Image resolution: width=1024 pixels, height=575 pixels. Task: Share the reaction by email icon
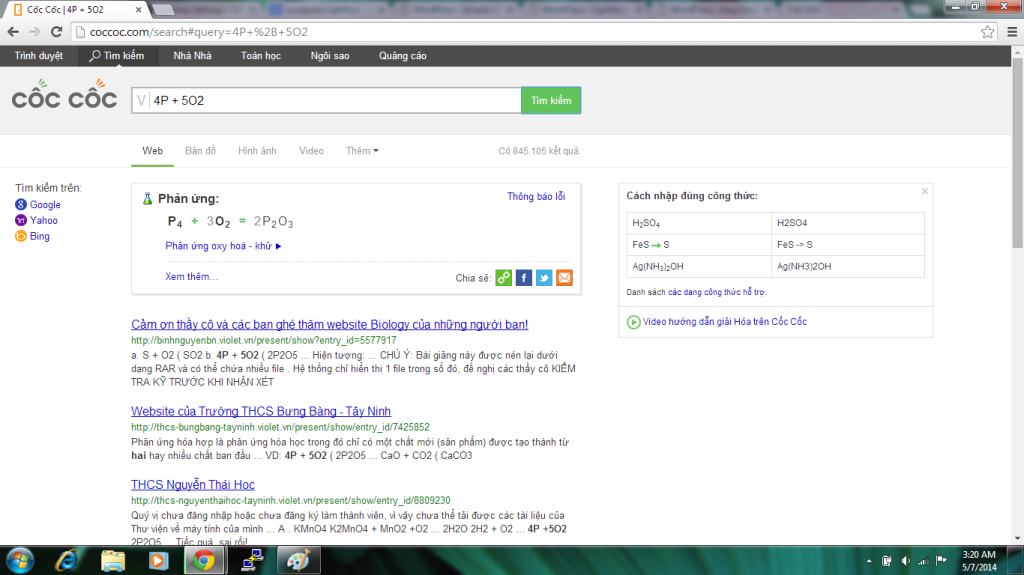point(564,278)
